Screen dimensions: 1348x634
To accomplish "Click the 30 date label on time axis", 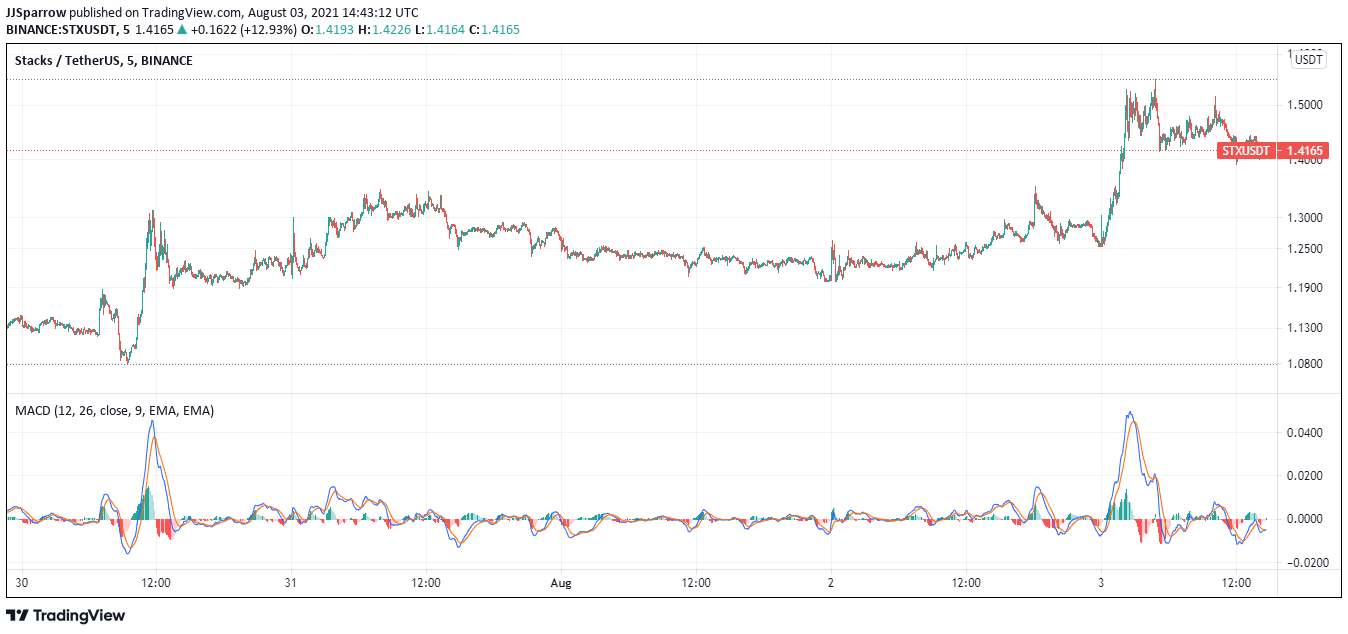I will tap(22, 582).
